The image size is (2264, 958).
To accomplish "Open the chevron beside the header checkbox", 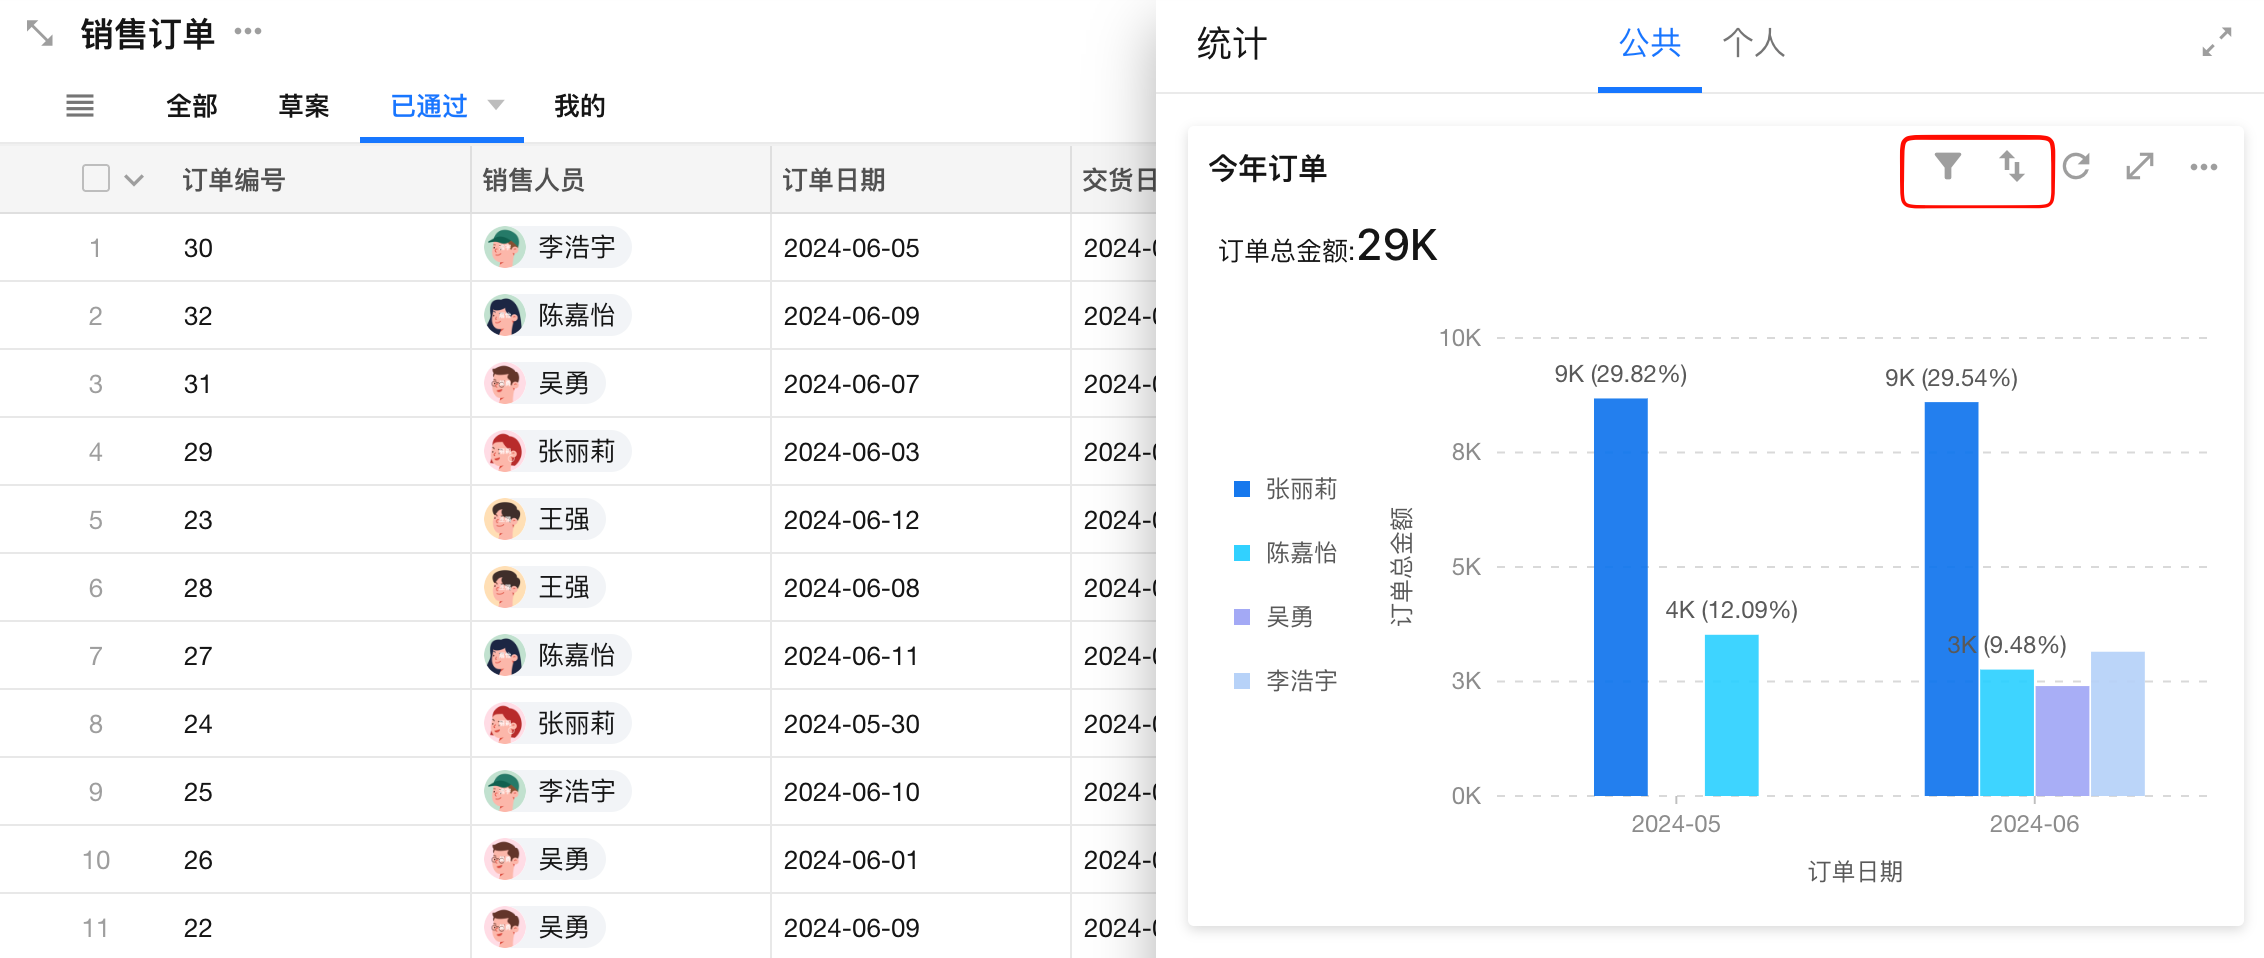I will [x=134, y=180].
